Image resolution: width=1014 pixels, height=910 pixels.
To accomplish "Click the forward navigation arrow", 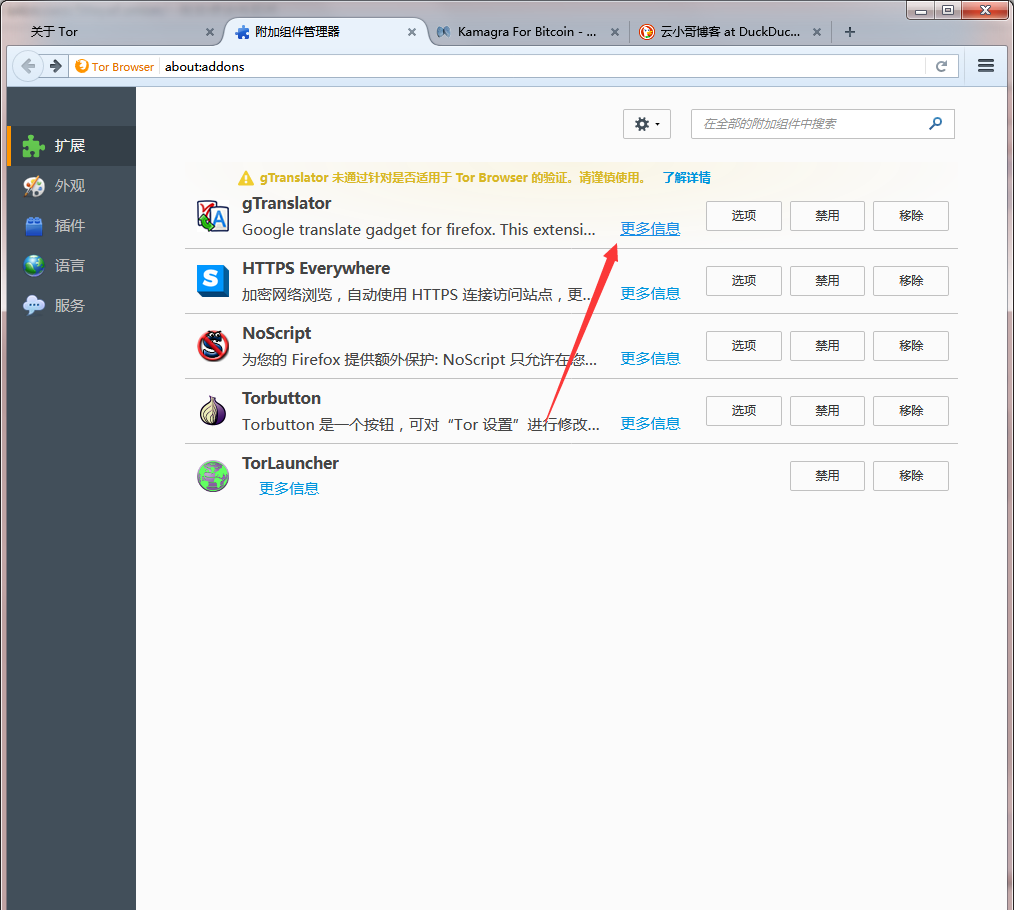I will pos(56,66).
